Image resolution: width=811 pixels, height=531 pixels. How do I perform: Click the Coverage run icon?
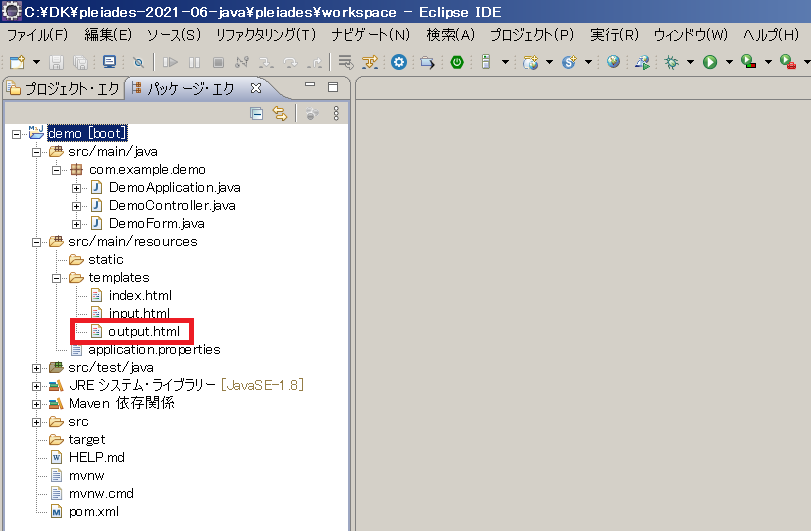pos(748,62)
